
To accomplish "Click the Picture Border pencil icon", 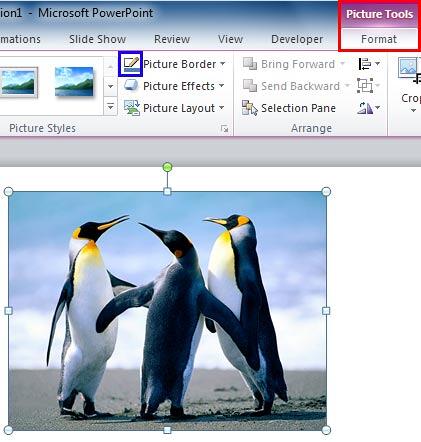I will point(131,64).
